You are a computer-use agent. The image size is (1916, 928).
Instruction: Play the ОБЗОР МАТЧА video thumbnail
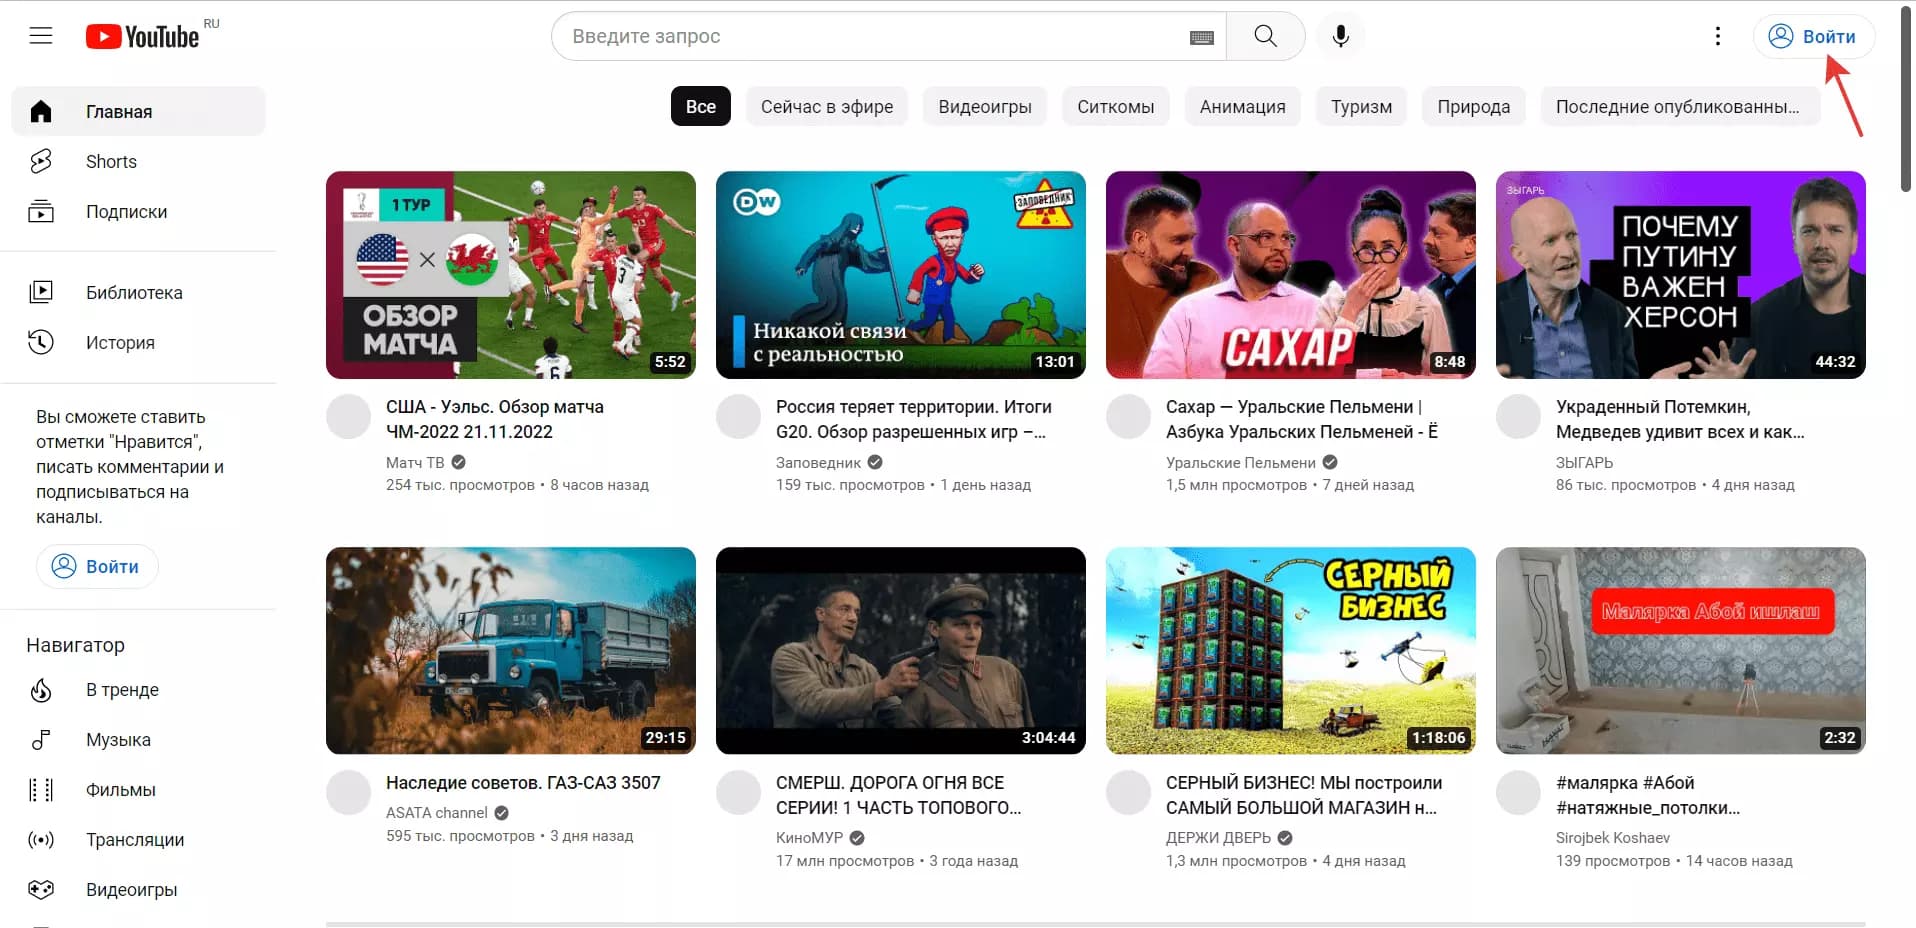pos(511,274)
